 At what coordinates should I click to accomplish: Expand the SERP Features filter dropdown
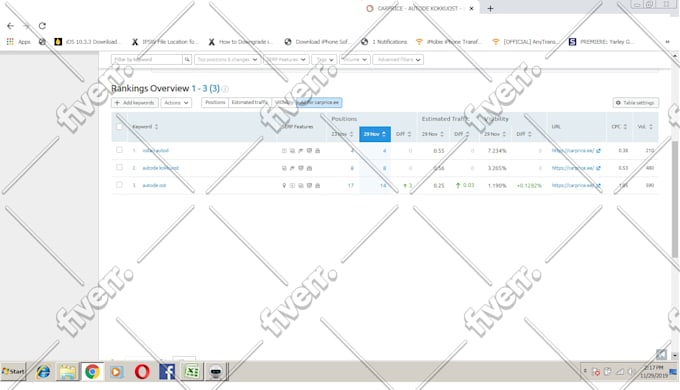pos(286,59)
